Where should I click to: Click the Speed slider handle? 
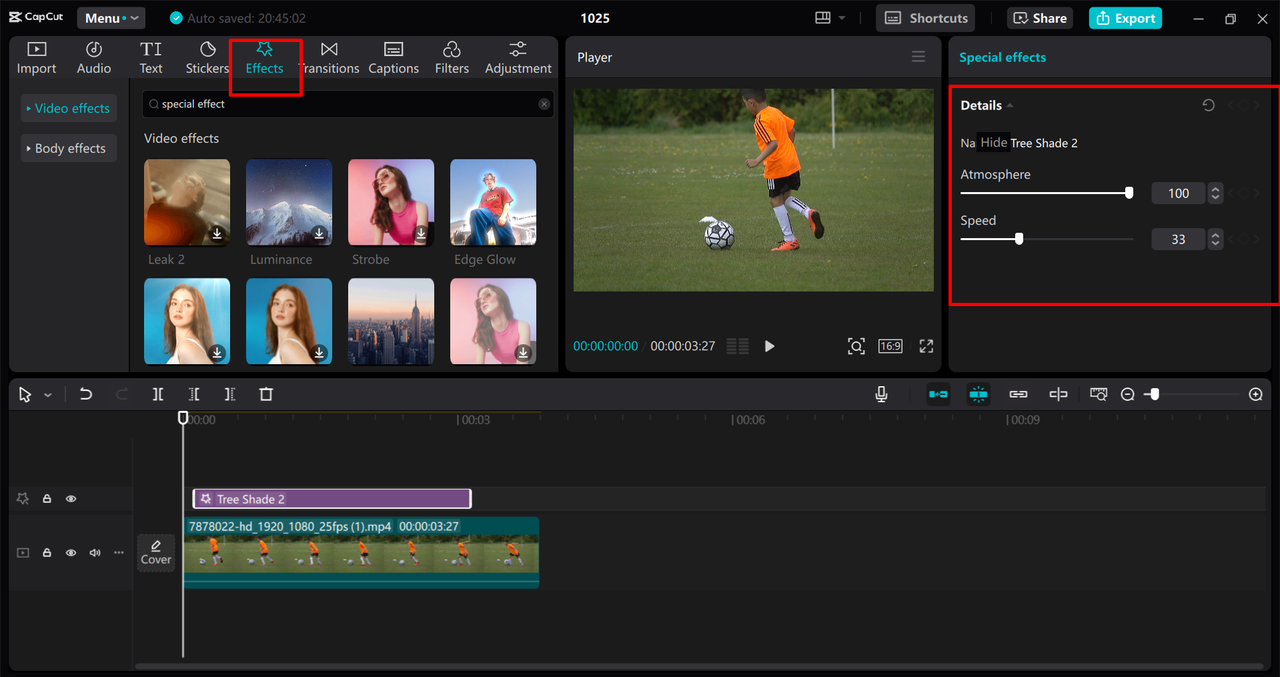(1019, 239)
